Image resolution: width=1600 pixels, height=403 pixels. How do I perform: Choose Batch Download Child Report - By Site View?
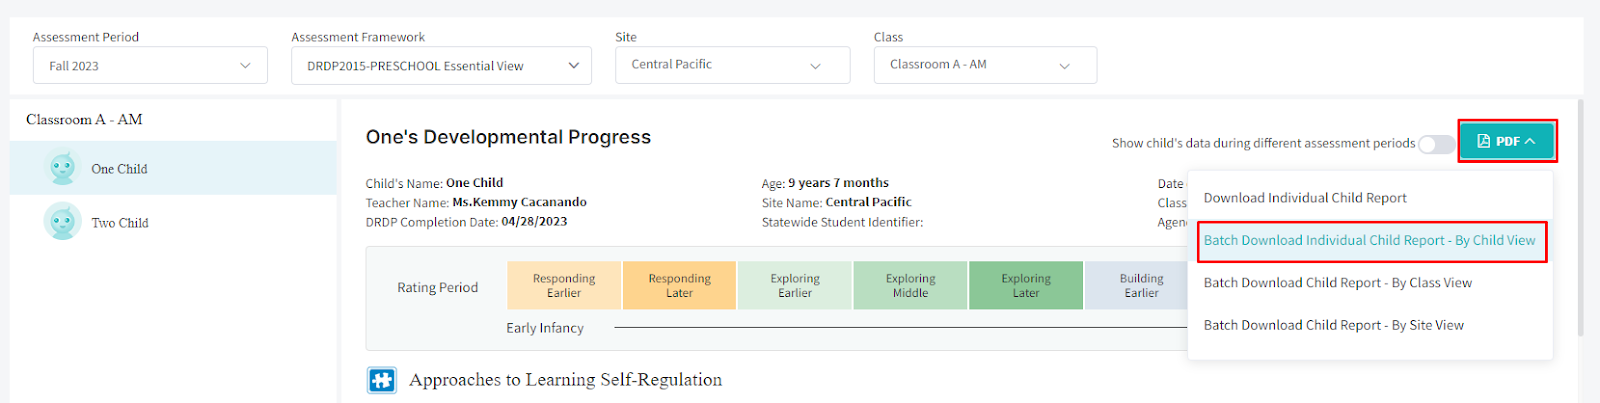(x=1333, y=326)
